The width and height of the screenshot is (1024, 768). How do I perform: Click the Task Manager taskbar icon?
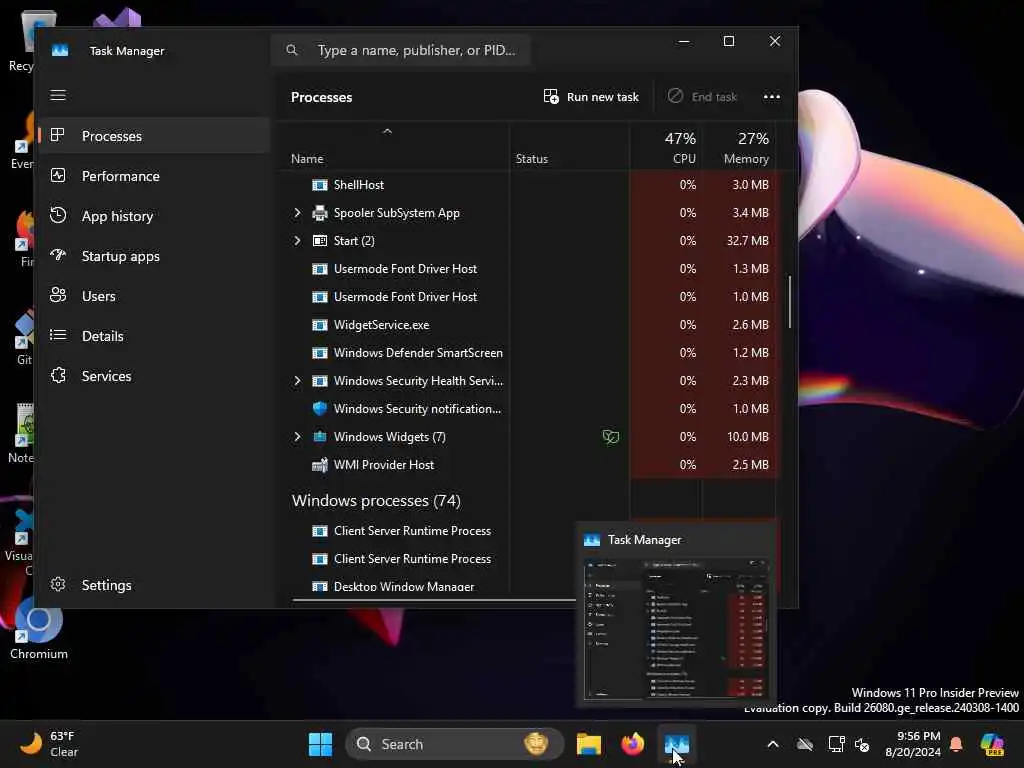[x=676, y=744]
